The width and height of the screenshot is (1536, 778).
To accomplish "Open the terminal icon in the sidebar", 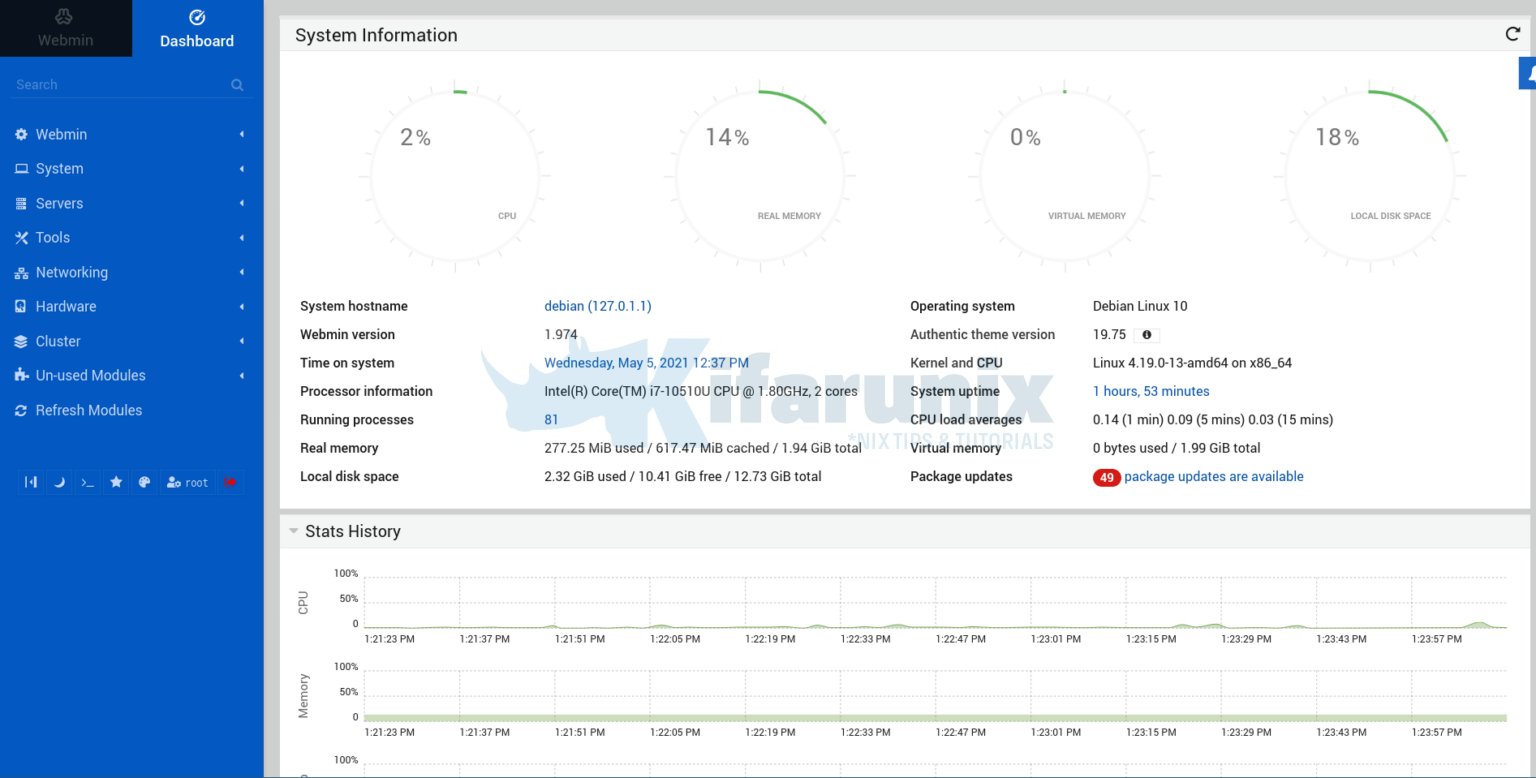I will 86,482.
